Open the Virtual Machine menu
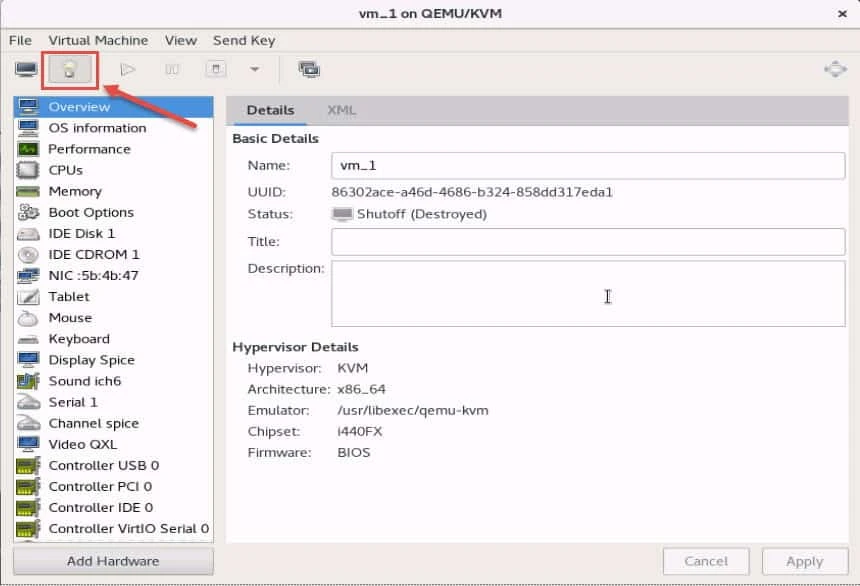 pyautogui.click(x=98, y=40)
